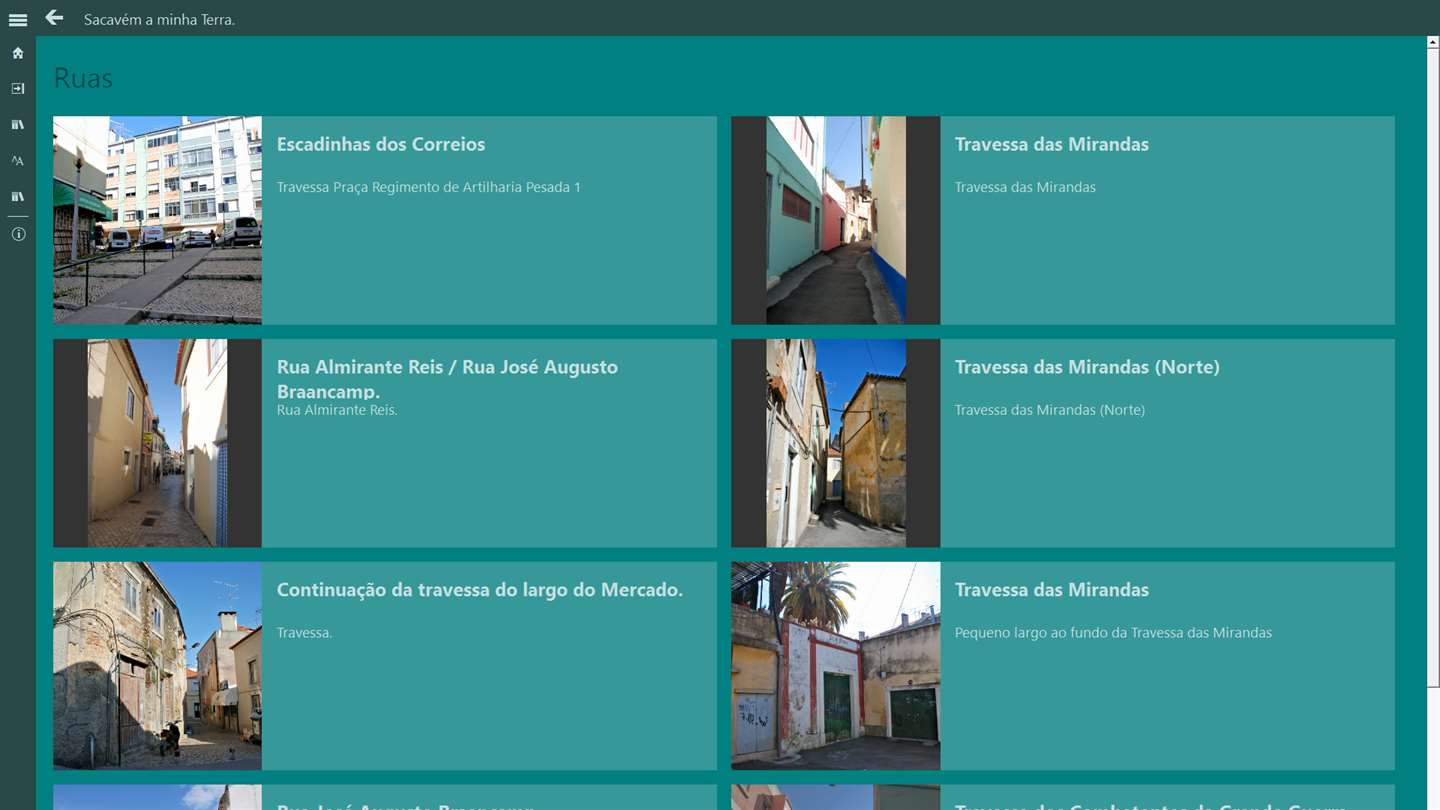The image size is (1440, 810).
Task: Click the sidebar arrow-into-panel icon
Action: [x=18, y=89]
